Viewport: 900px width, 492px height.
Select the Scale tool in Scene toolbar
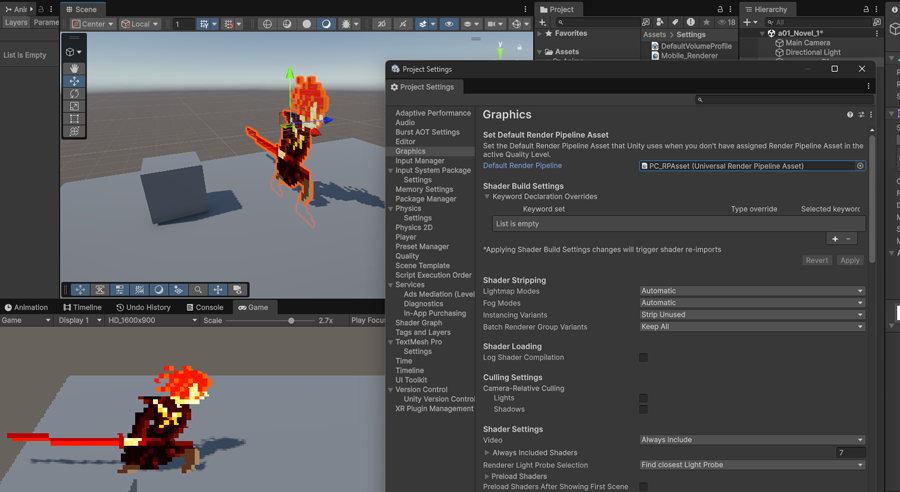pyautogui.click(x=74, y=106)
